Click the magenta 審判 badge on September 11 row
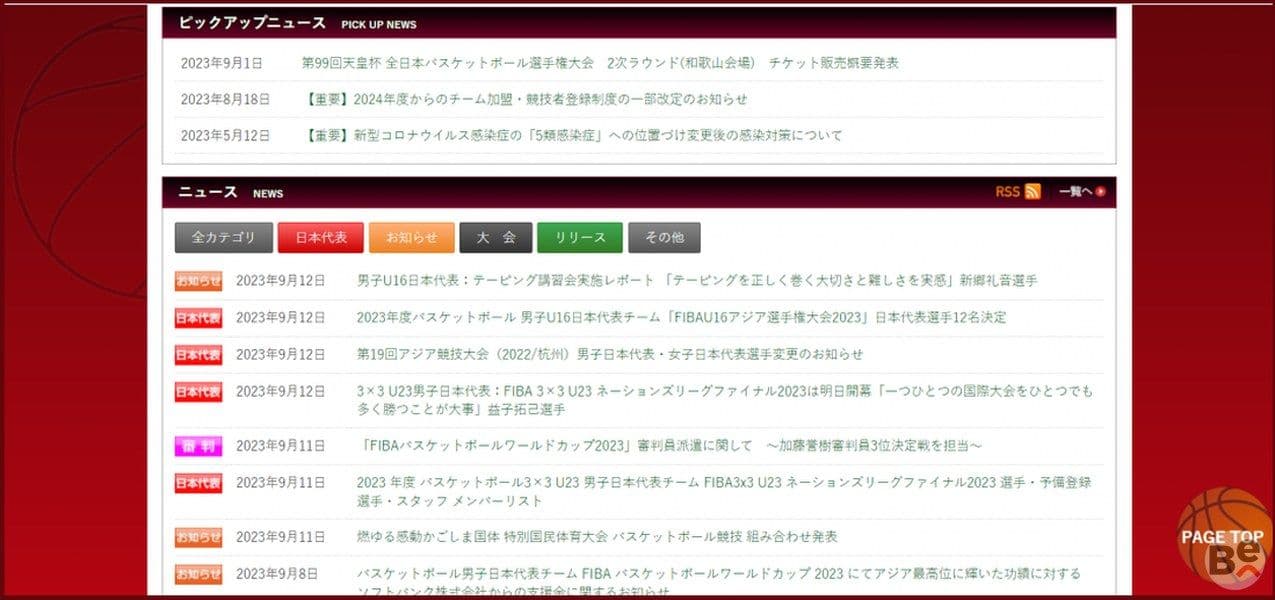1275x600 pixels. click(198, 446)
